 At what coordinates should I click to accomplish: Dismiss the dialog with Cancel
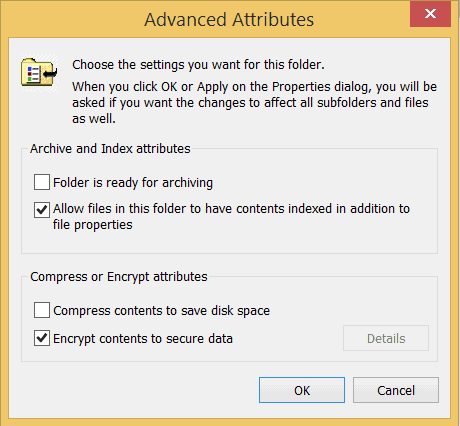pyautogui.click(x=396, y=390)
